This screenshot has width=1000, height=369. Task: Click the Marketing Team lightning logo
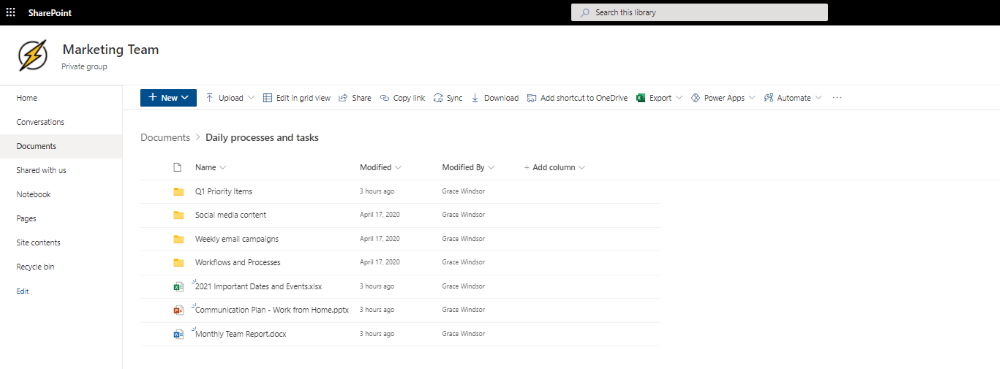[32, 55]
